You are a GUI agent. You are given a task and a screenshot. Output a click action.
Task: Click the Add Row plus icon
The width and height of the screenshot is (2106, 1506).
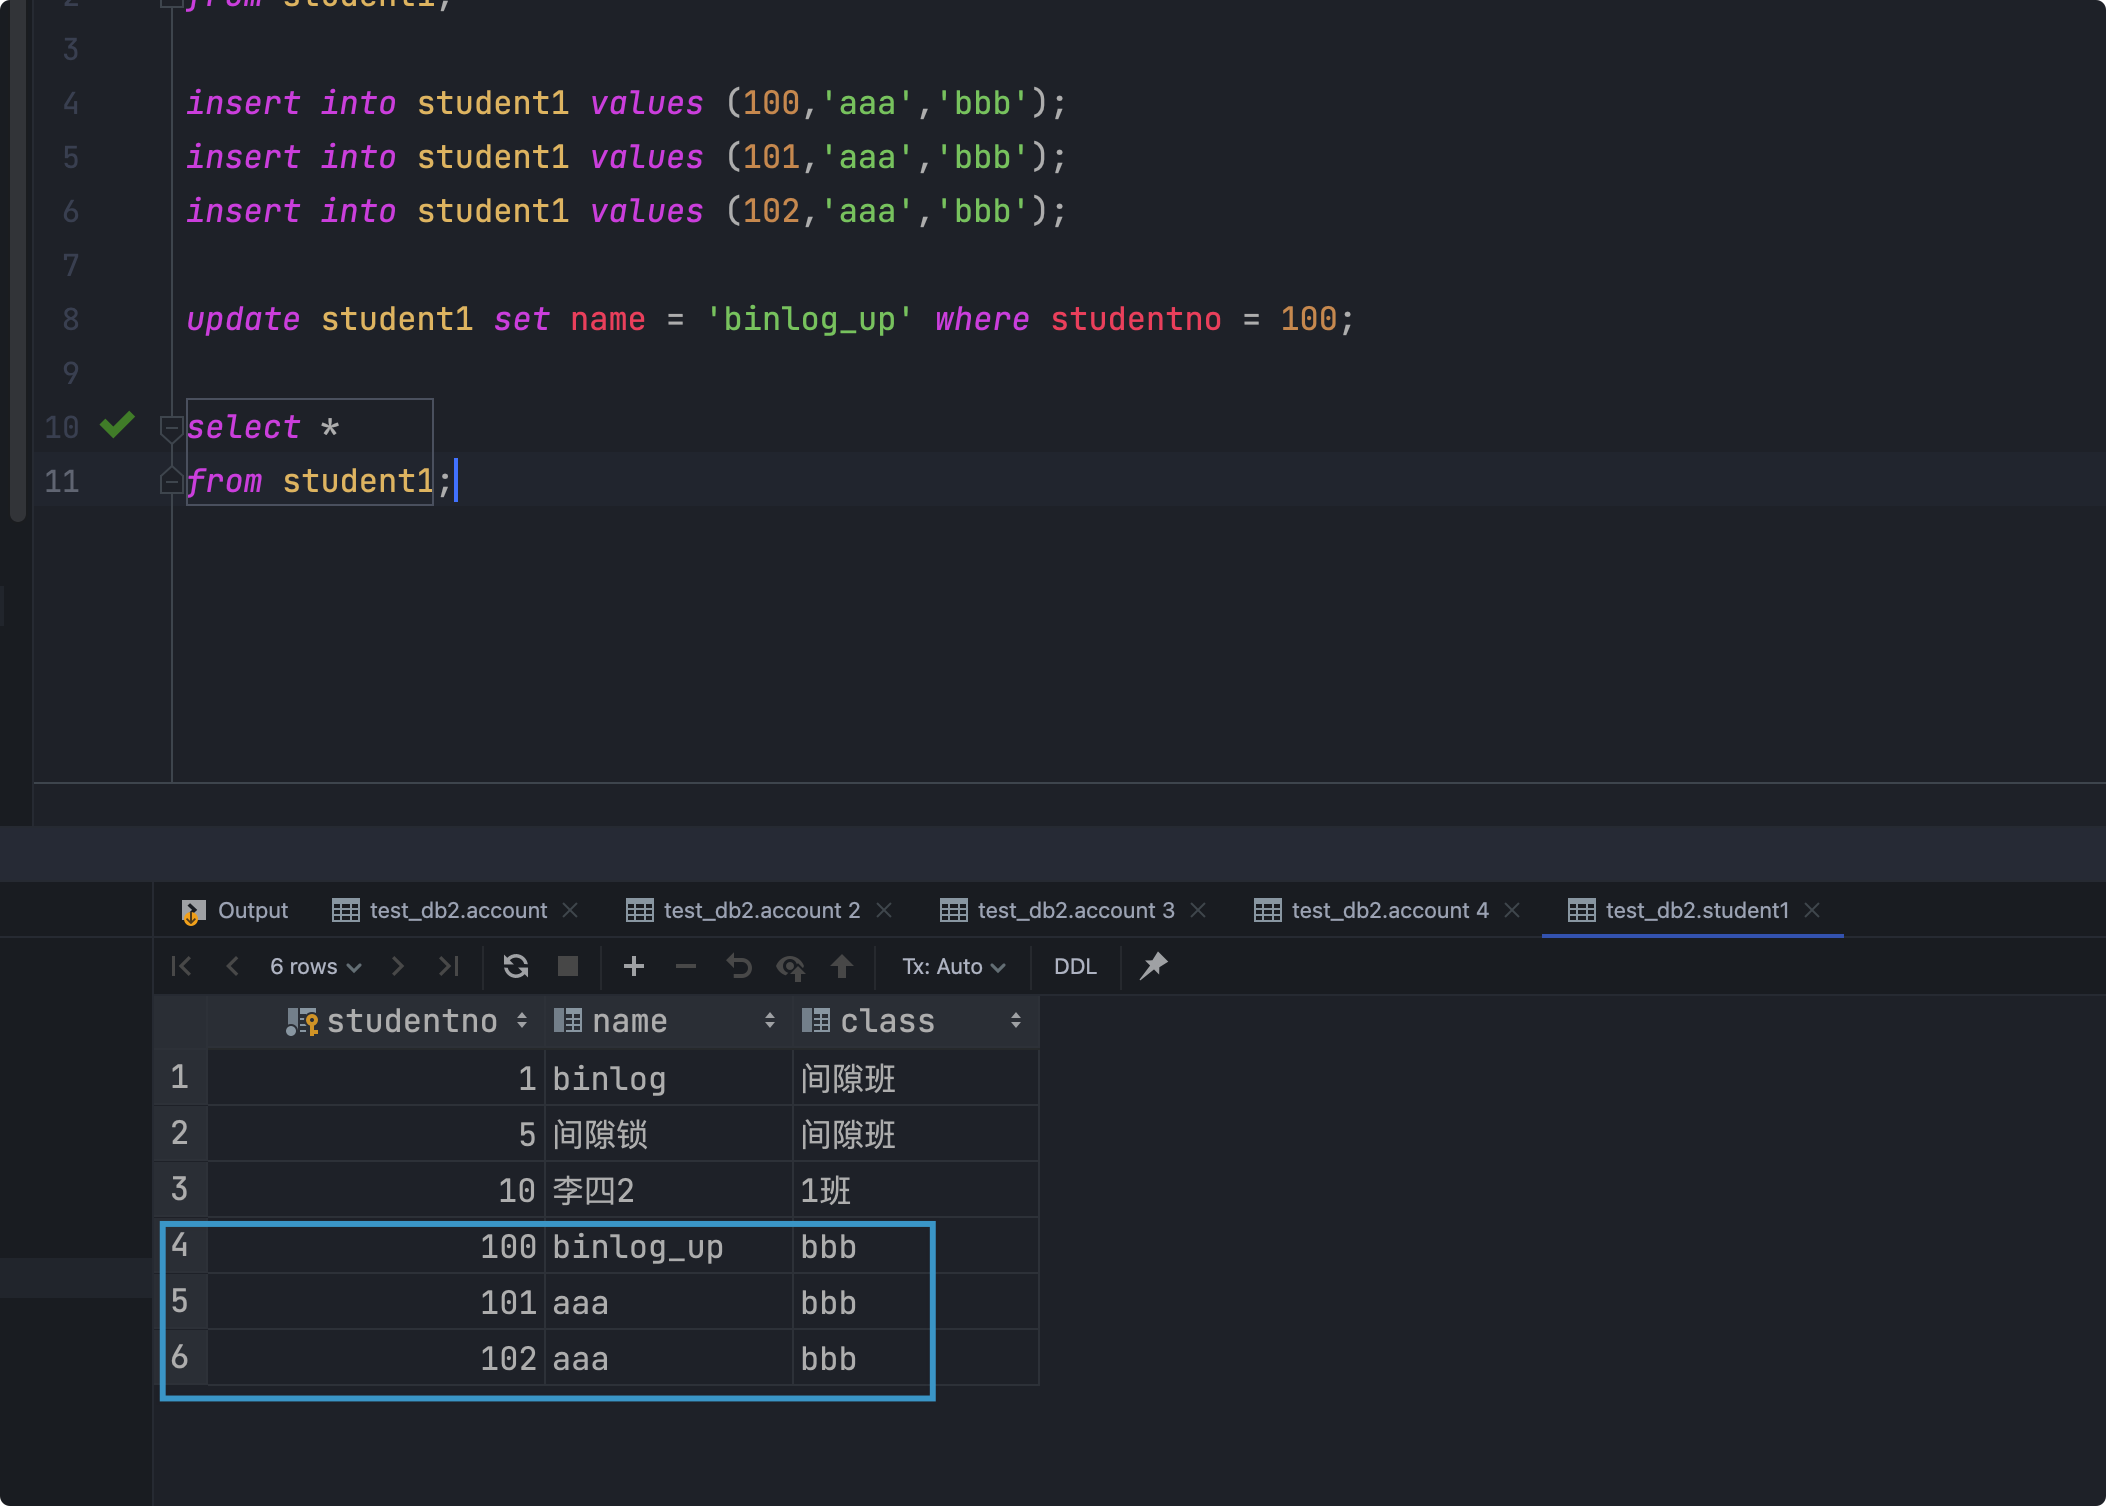pyautogui.click(x=633, y=966)
